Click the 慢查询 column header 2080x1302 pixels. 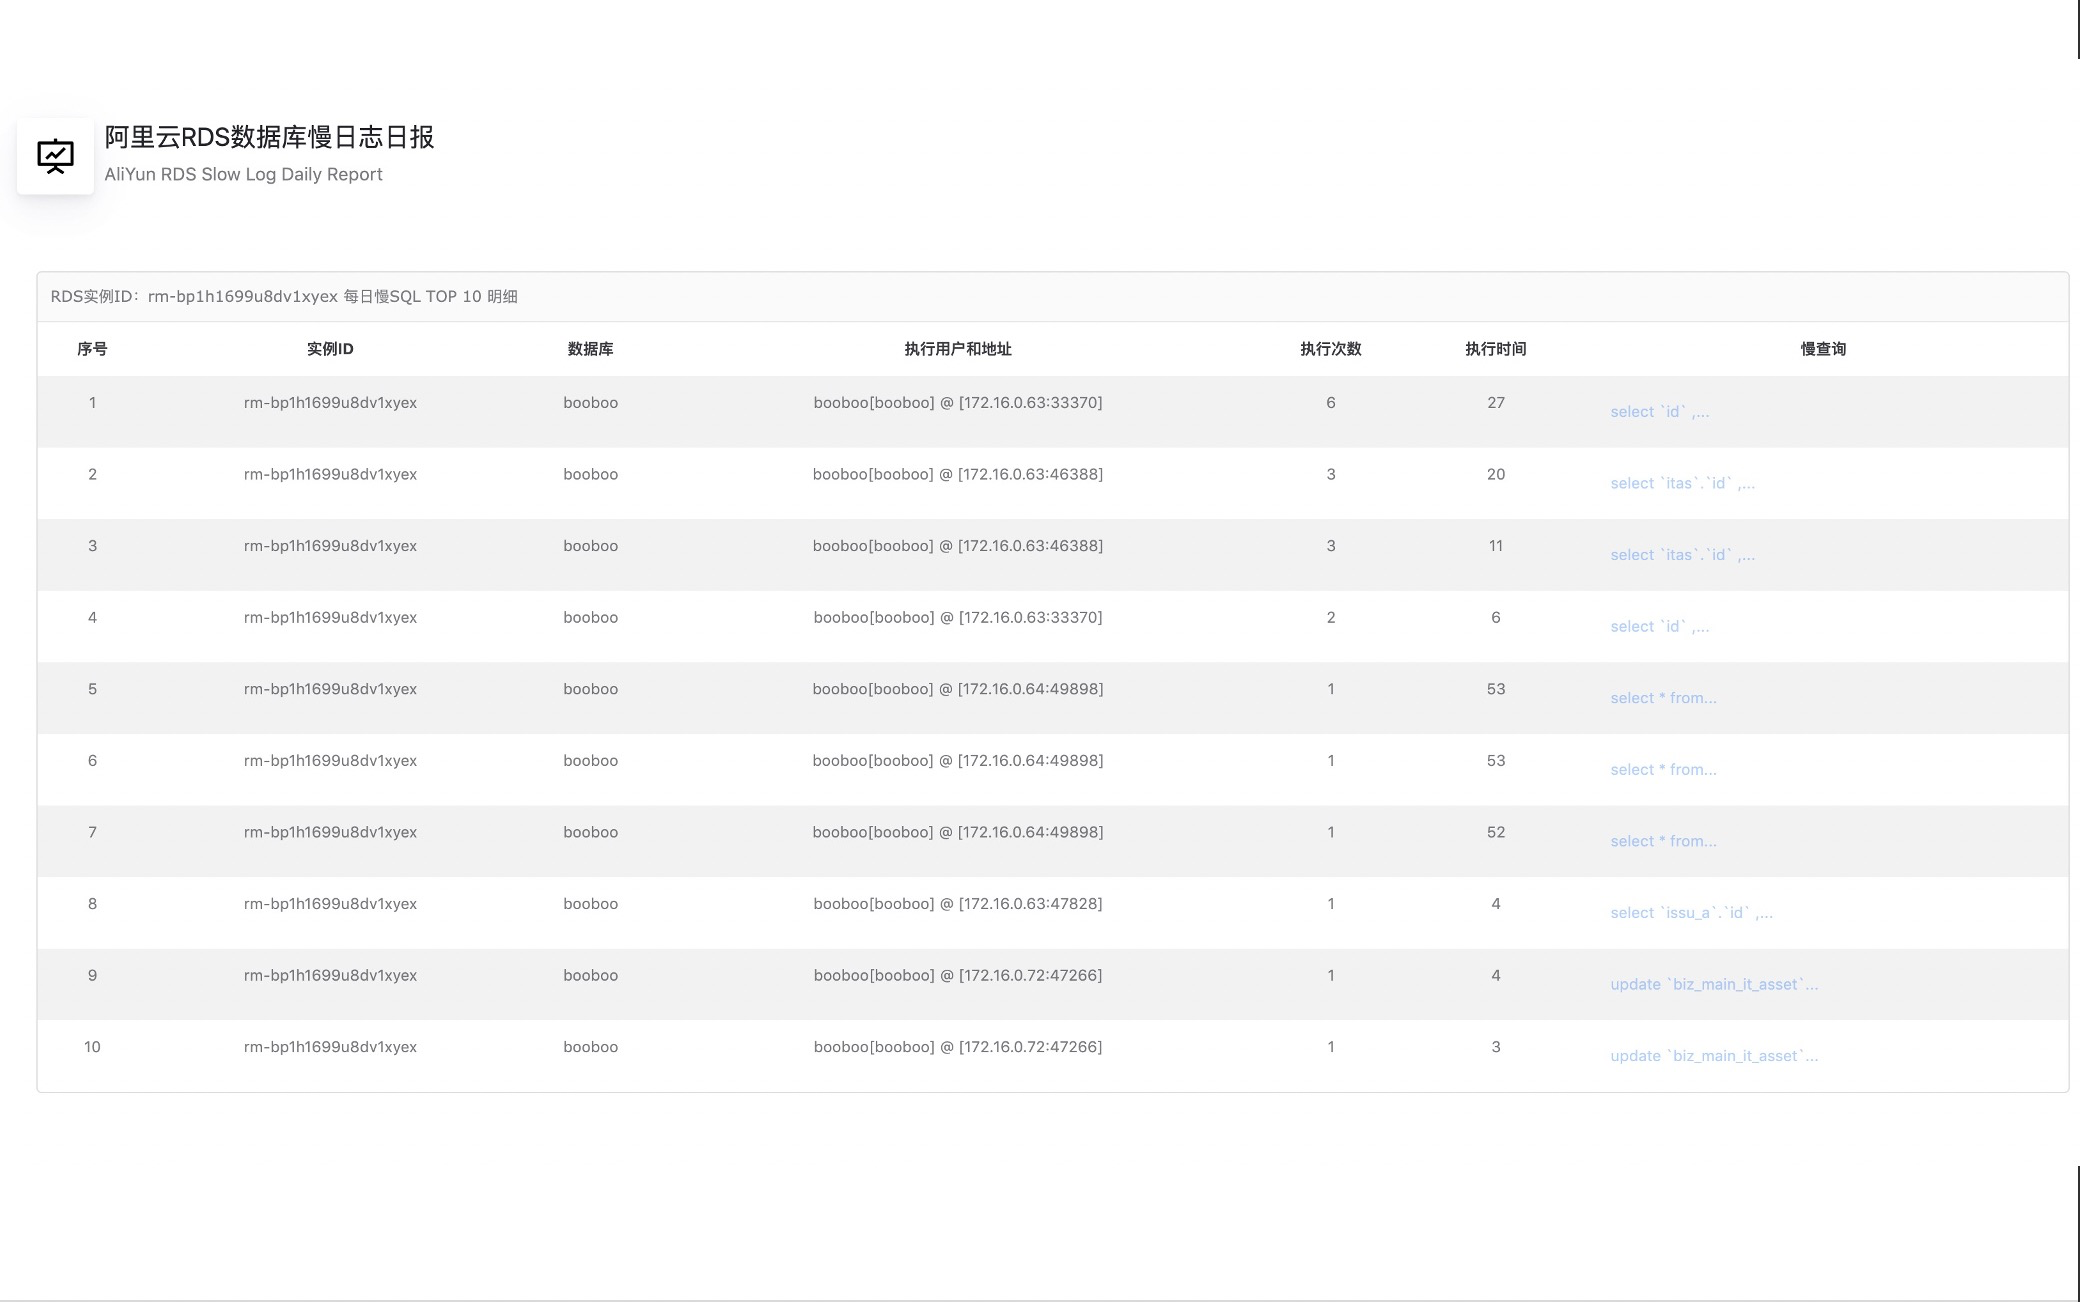[1823, 349]
